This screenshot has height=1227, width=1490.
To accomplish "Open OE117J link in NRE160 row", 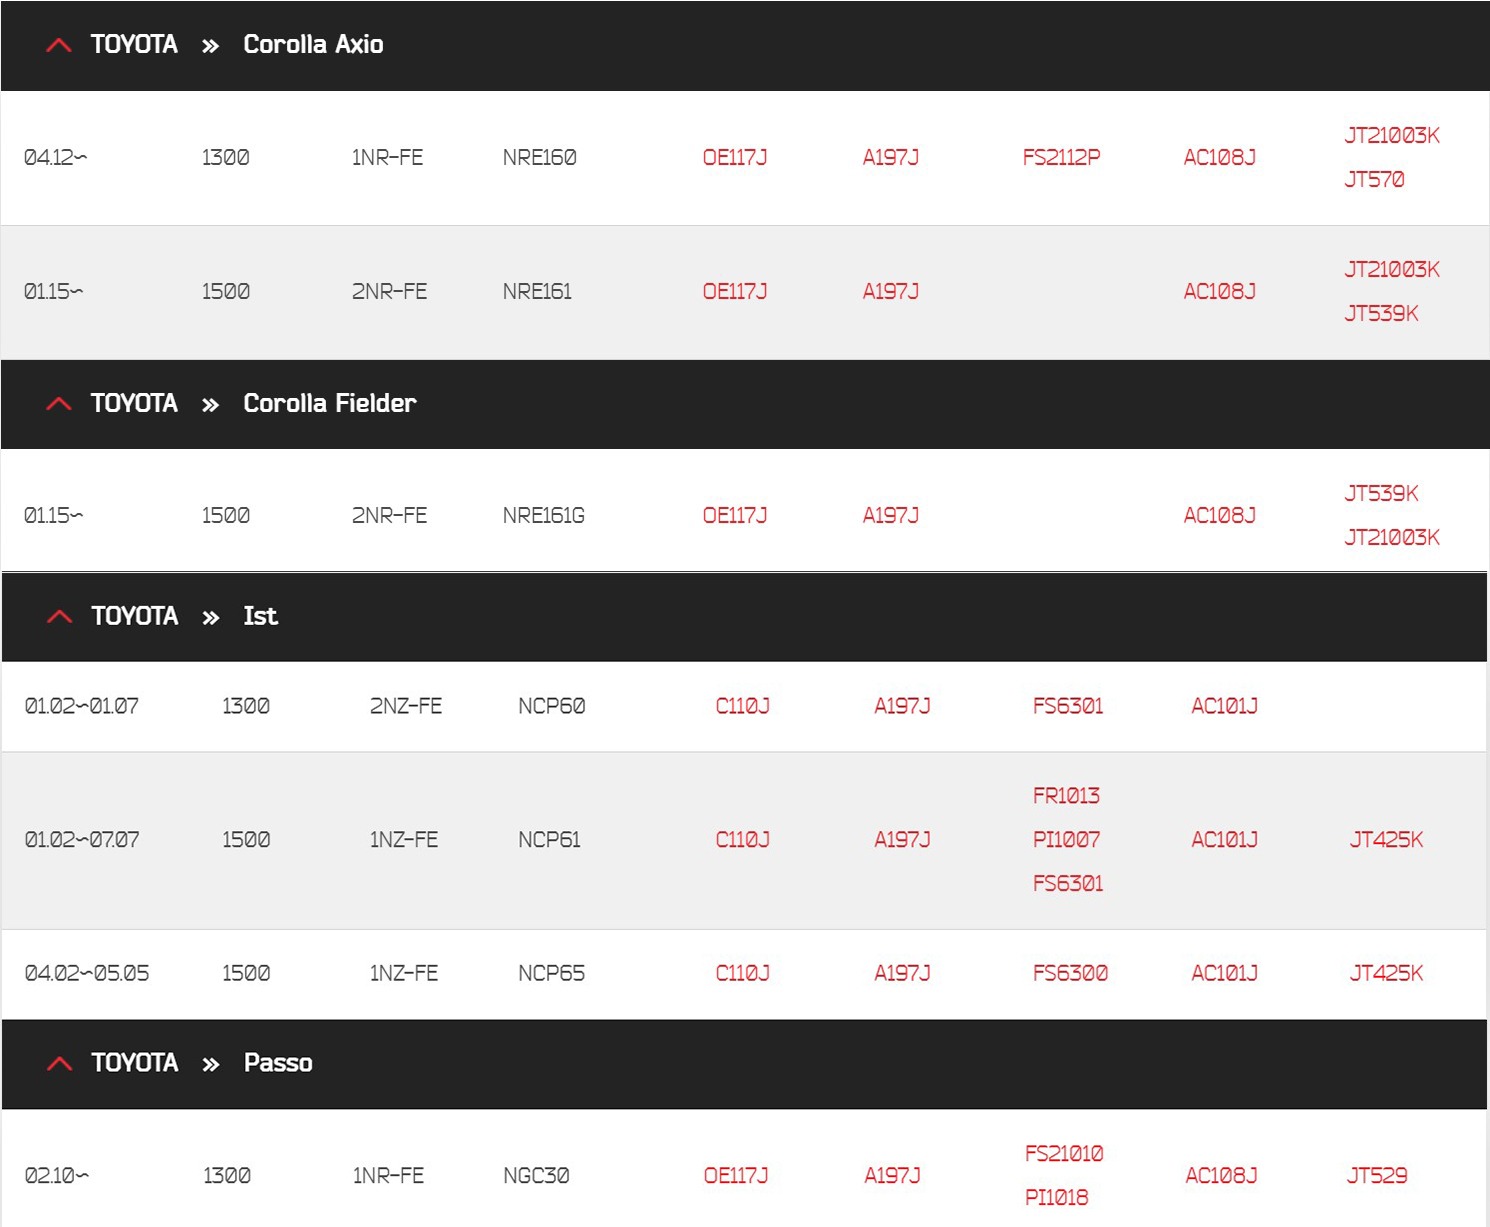I will [x=734, y=158].
